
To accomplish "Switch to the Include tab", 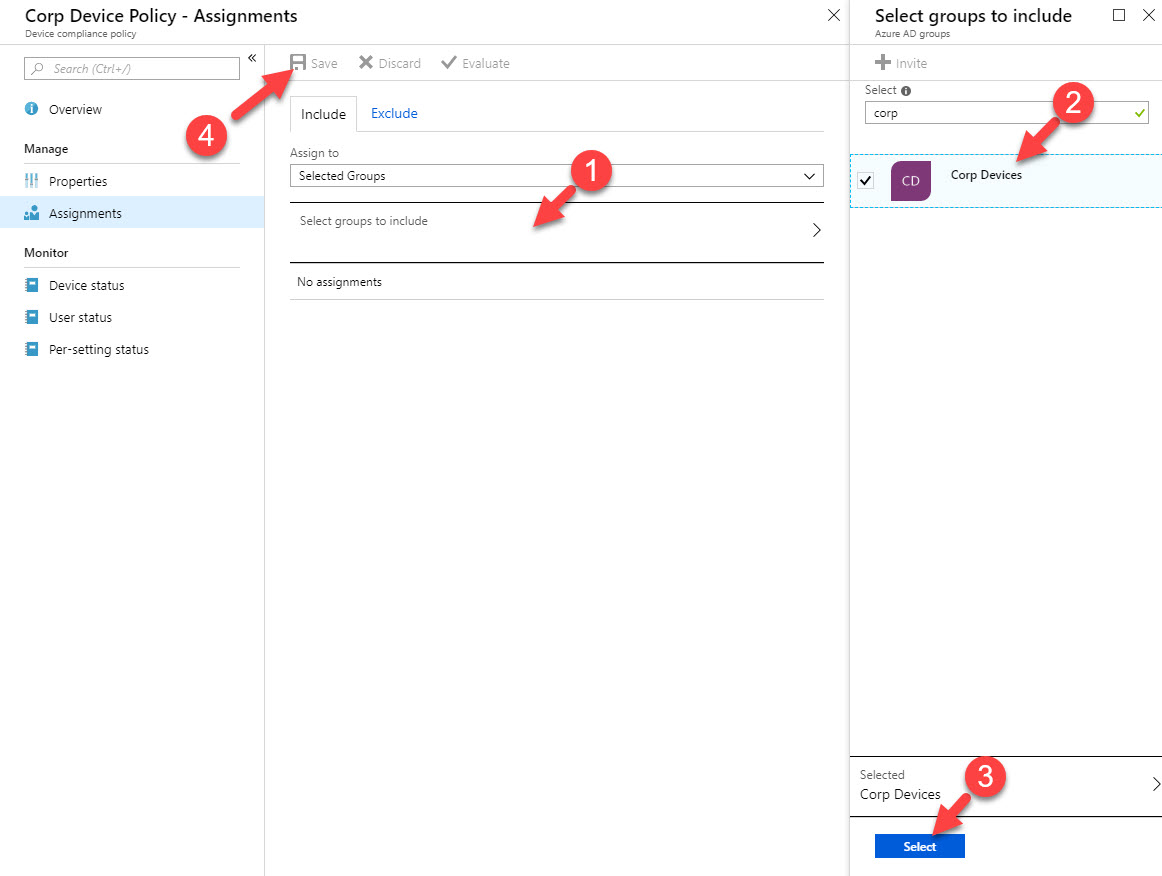I will click(323, 114).
